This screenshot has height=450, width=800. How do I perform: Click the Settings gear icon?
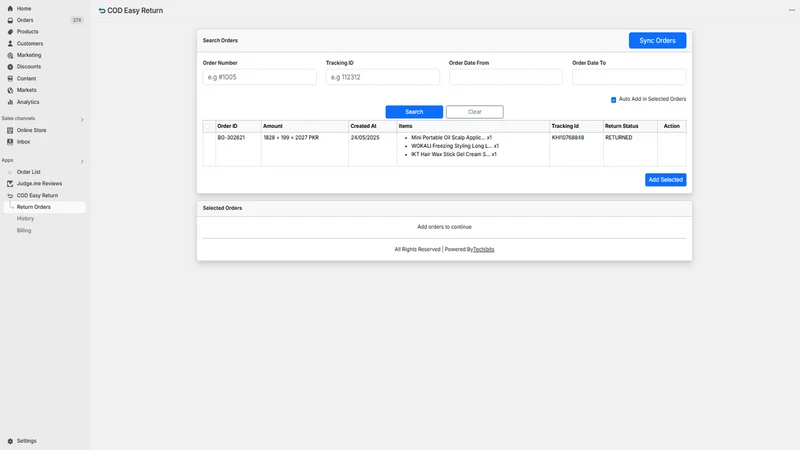coord(10,441)
